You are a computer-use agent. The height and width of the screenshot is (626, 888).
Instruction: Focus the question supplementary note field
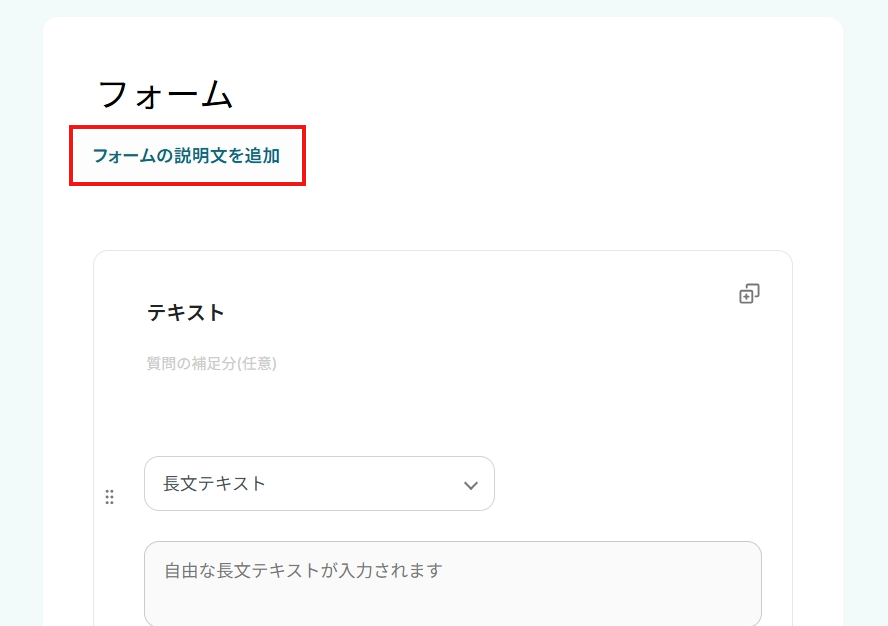coord(212,364)
